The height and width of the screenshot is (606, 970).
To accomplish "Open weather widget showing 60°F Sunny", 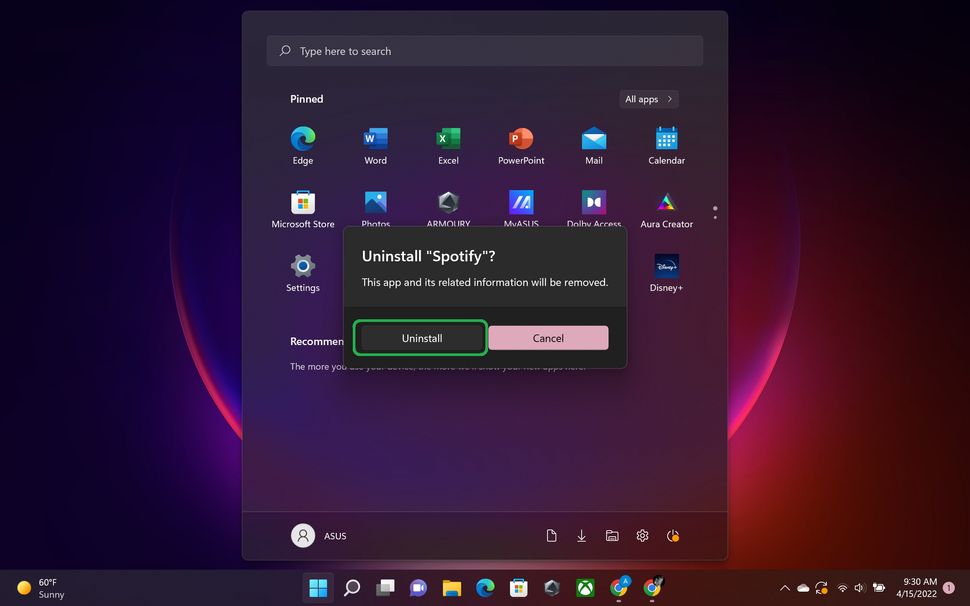I will (x=40, y=587).
